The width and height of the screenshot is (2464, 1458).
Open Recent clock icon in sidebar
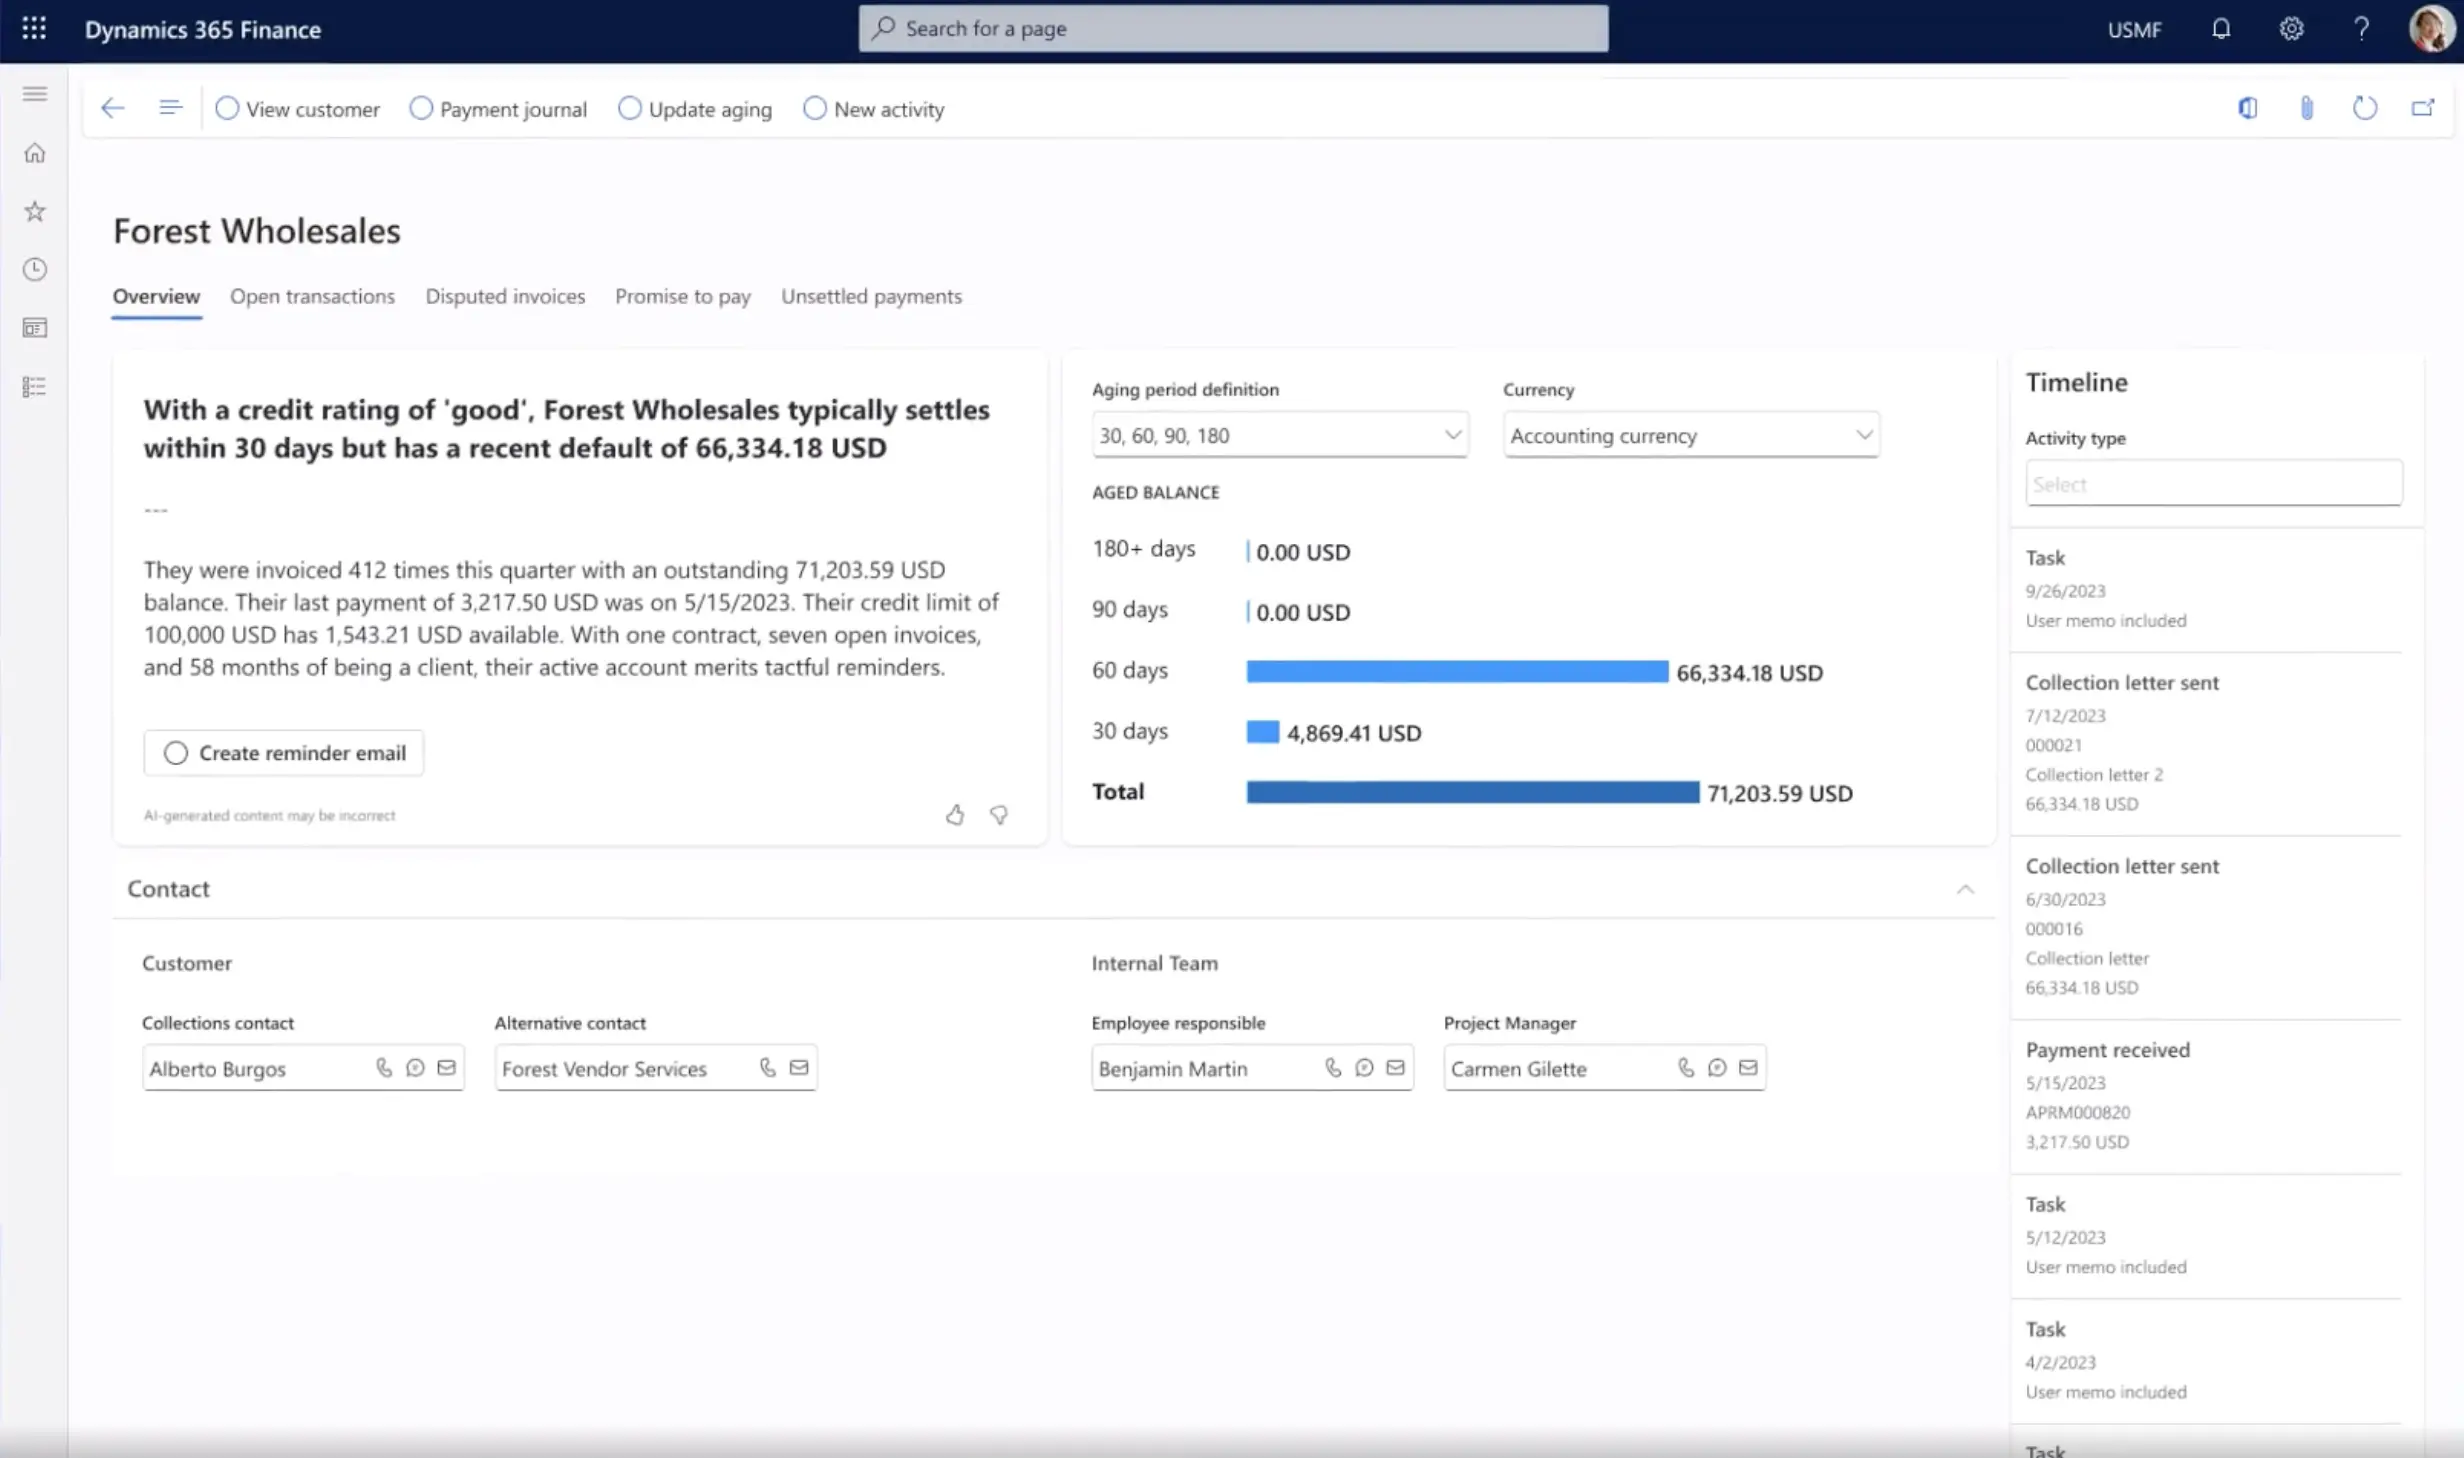[35, 269]
